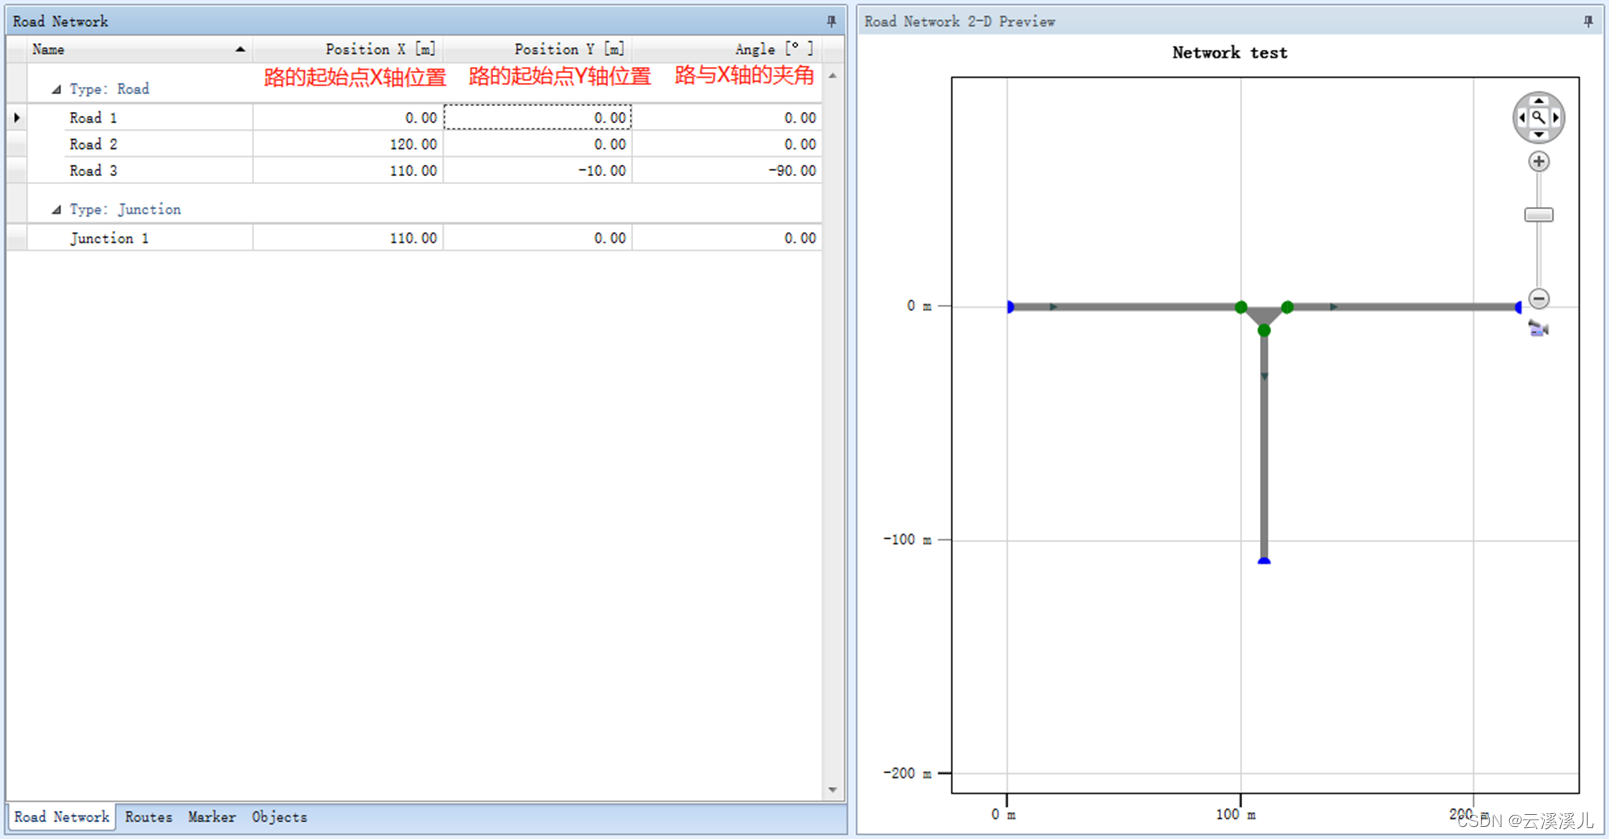Screen dimensions: 1609x839
Task: Click the zoom slider handle
Action: pos(1539,215)
